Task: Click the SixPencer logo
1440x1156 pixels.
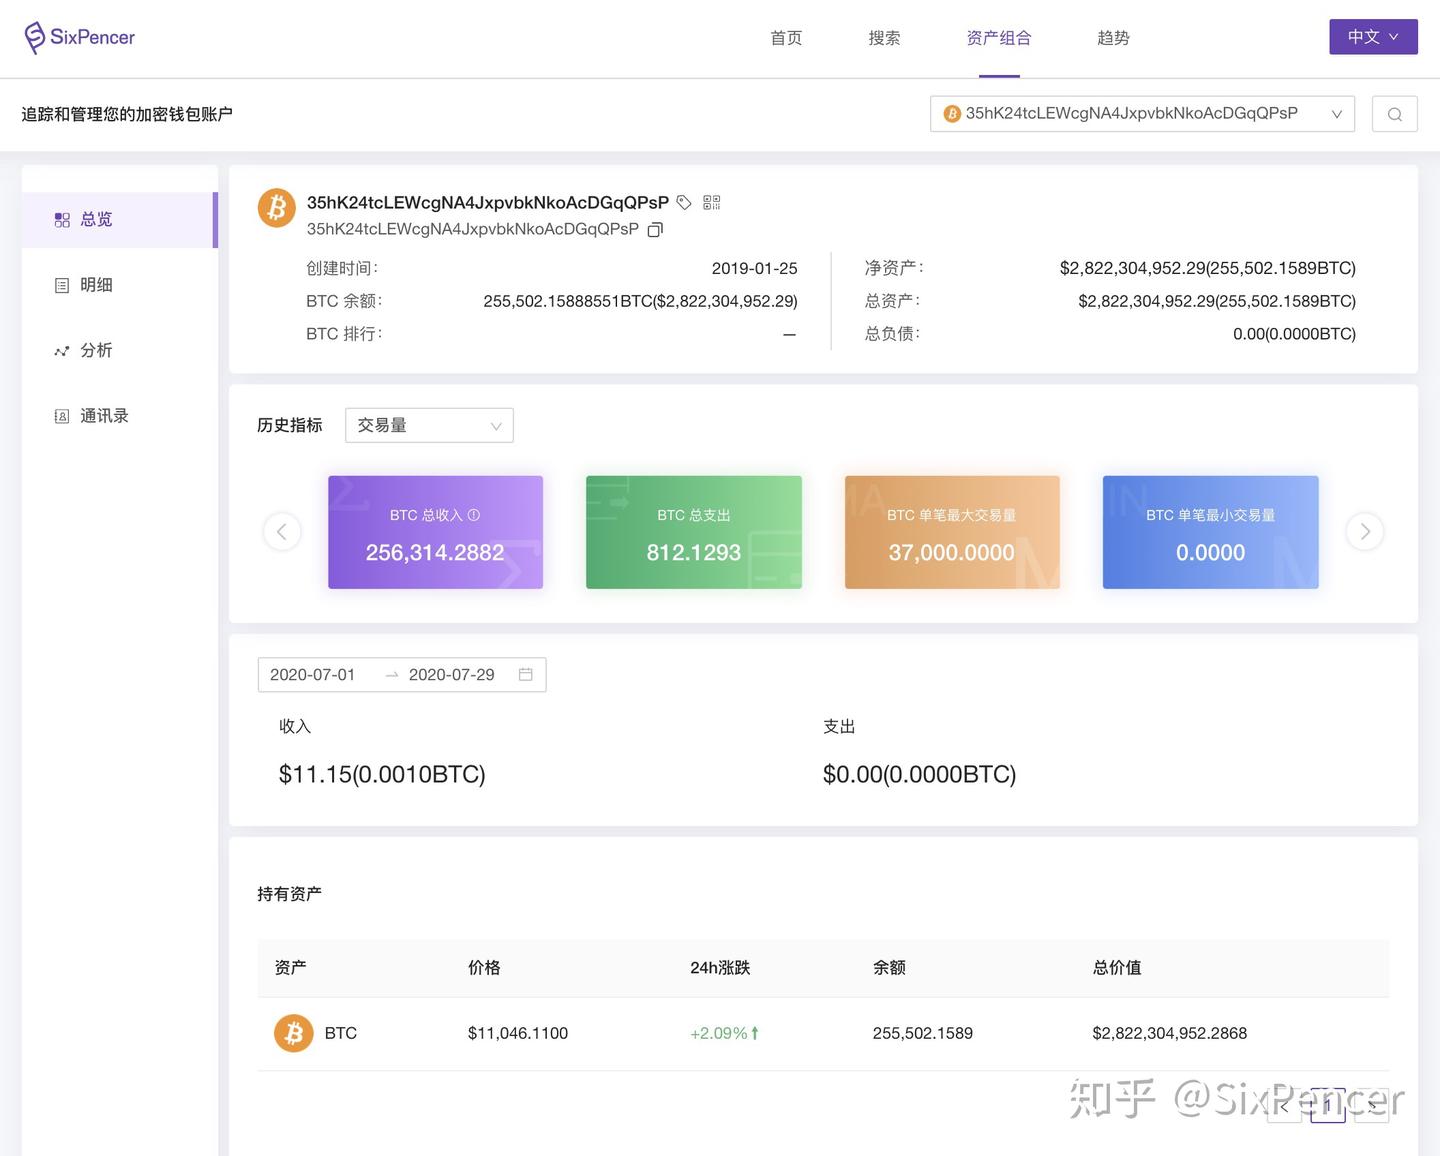Action: (x=79, y=37)
